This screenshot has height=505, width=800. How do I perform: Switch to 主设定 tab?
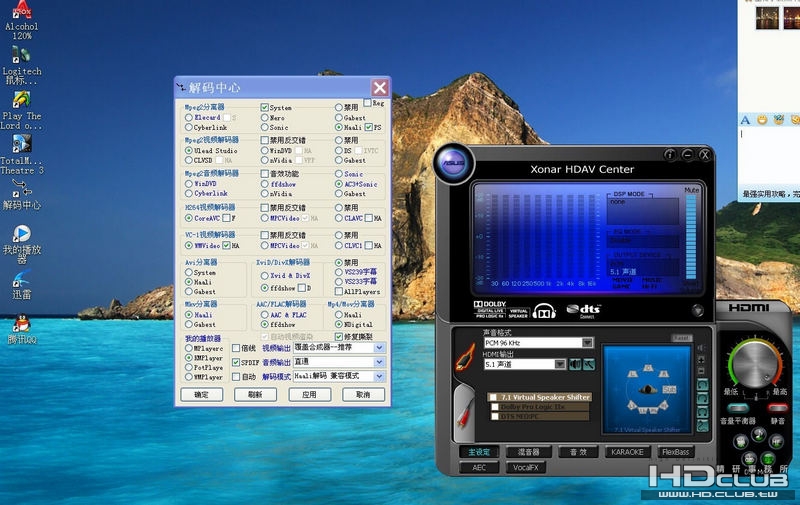click(x=479, y=452)
